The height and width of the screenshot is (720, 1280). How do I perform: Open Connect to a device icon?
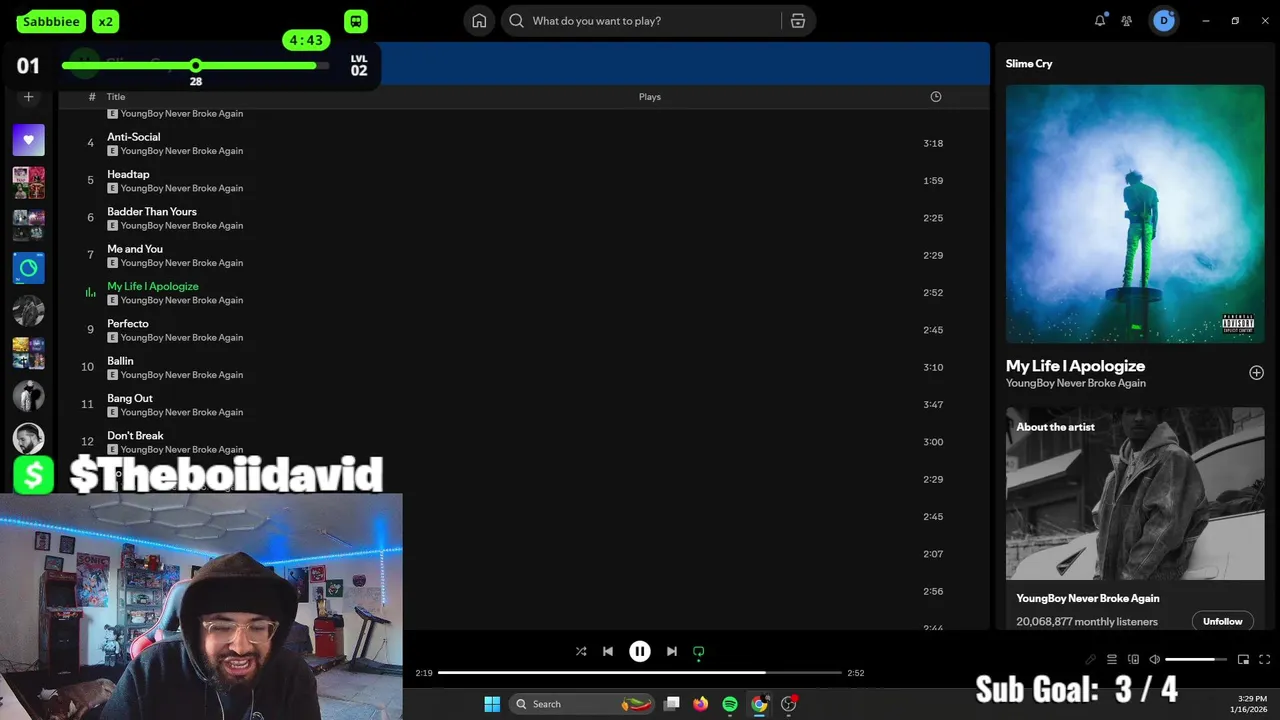(x=1133, y=659)
